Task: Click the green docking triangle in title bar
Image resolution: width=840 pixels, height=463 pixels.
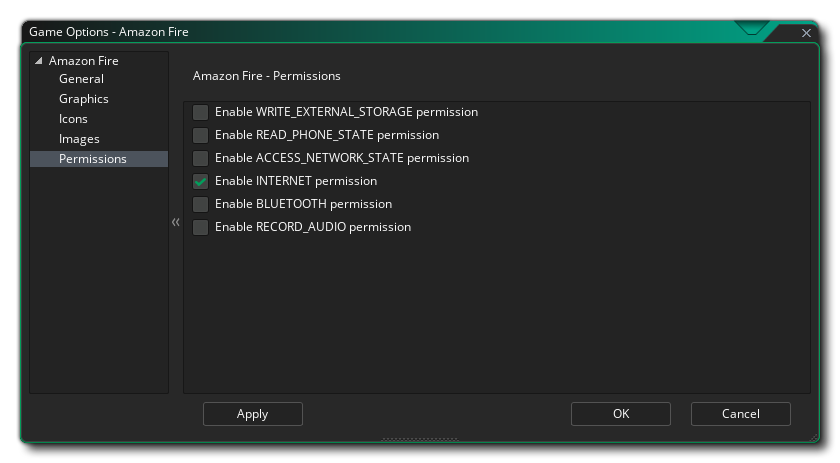Action: 752,28
